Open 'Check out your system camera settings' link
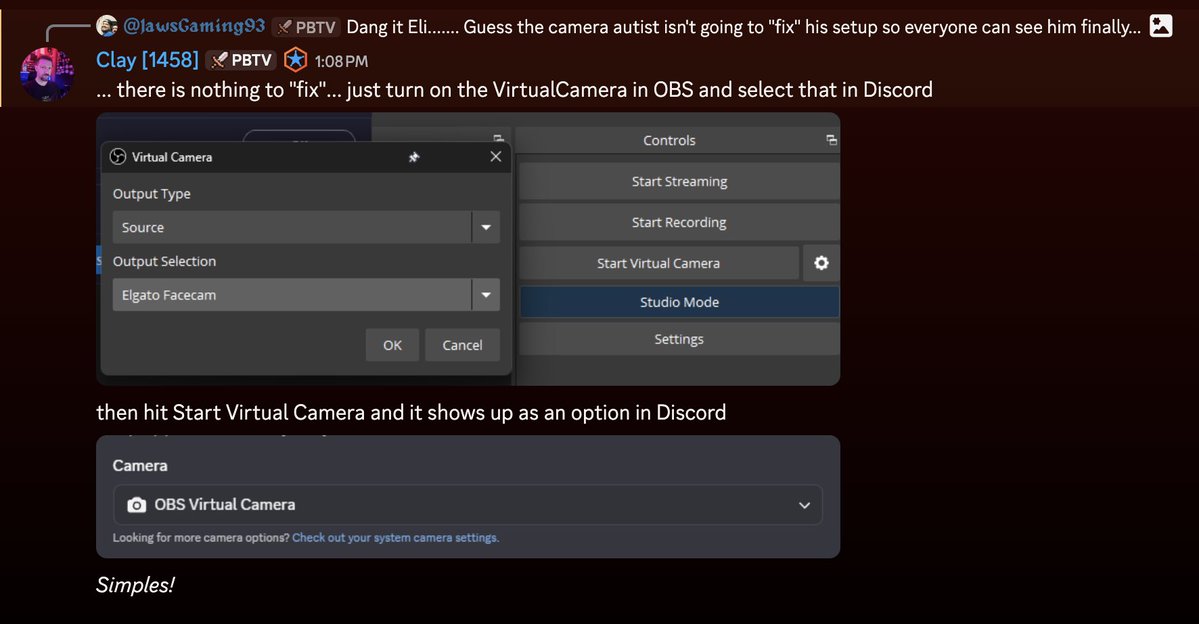 pos(395,538)
